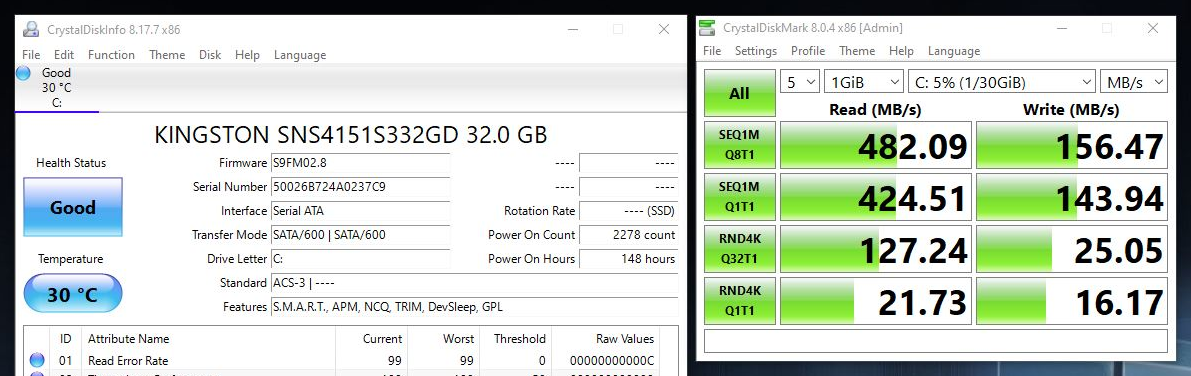Open the test count dropdown showing 5
Image resolution: width=1191 pixels, height=376 pixels.
point(800,82)
